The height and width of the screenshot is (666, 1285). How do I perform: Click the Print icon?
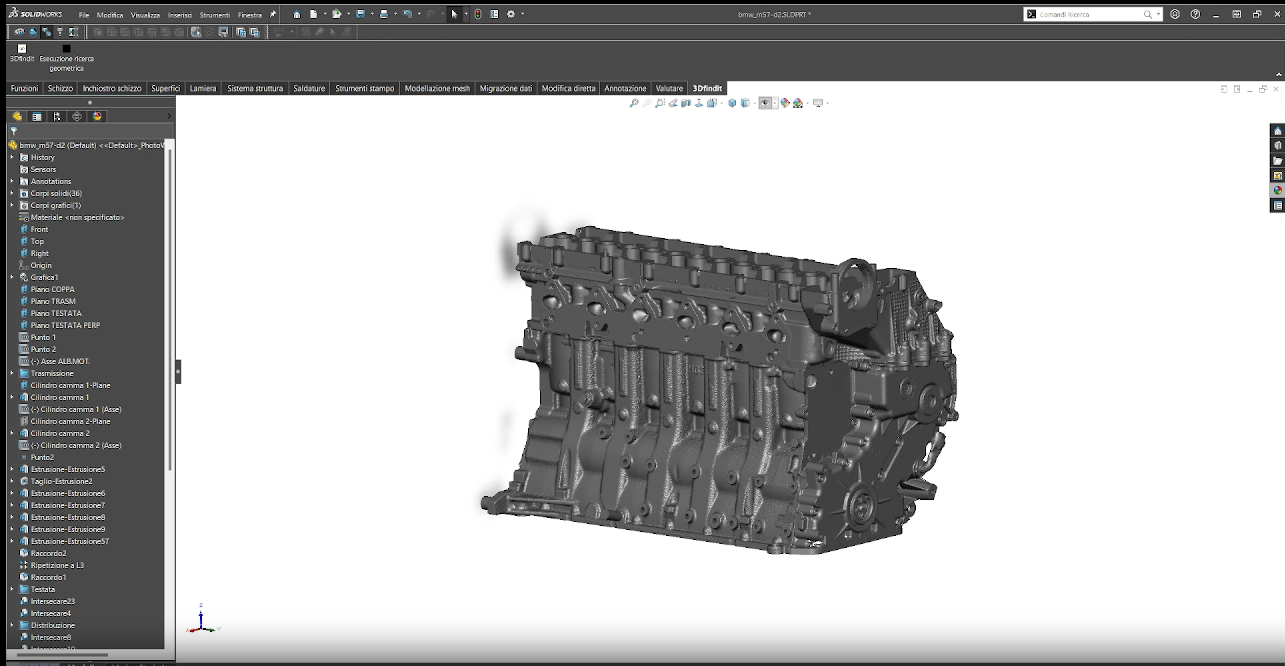(384, 14)
